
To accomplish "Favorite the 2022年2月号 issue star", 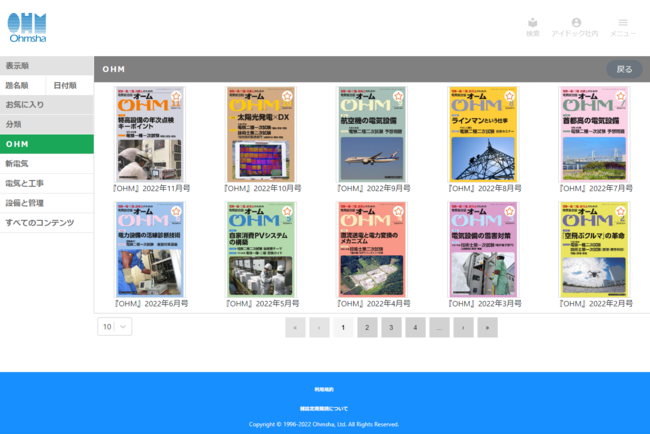I will point(621,211).
